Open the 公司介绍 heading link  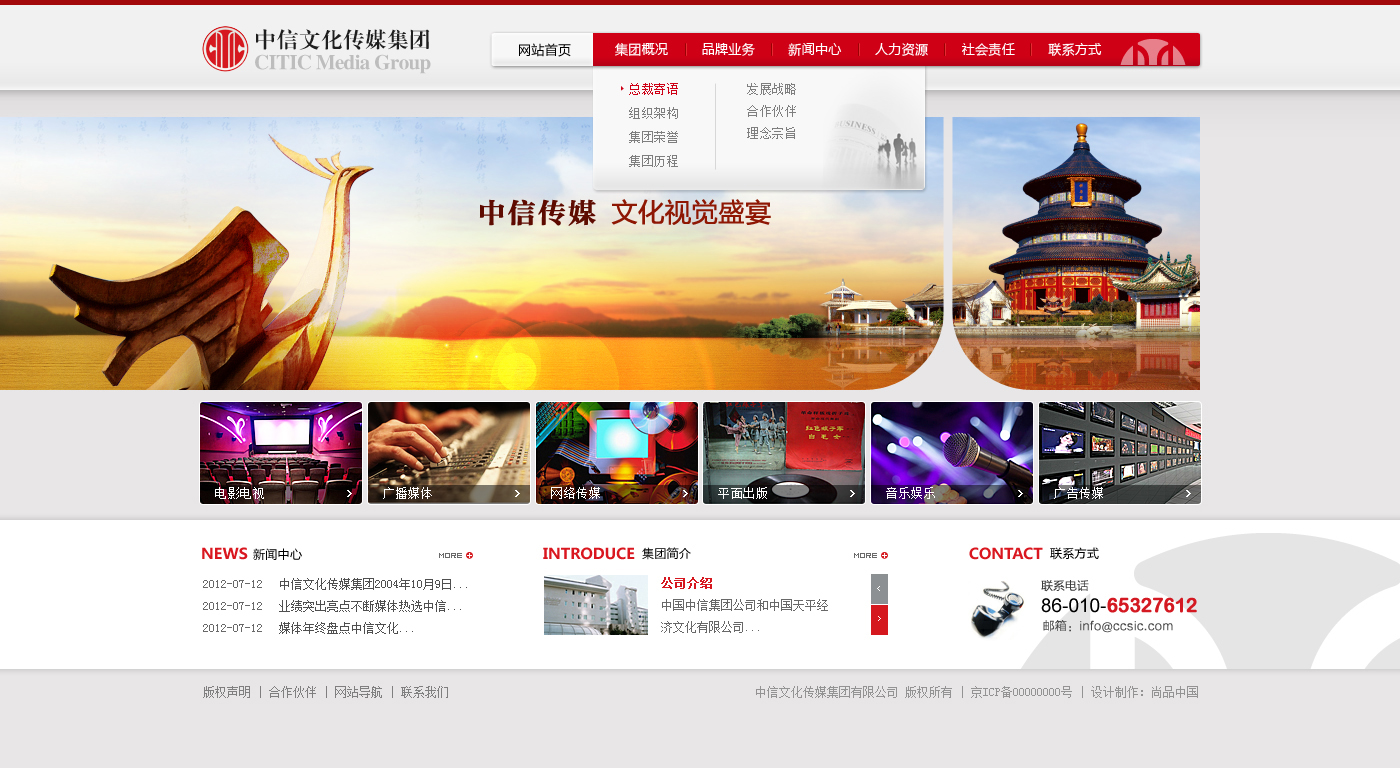point(686,583)
